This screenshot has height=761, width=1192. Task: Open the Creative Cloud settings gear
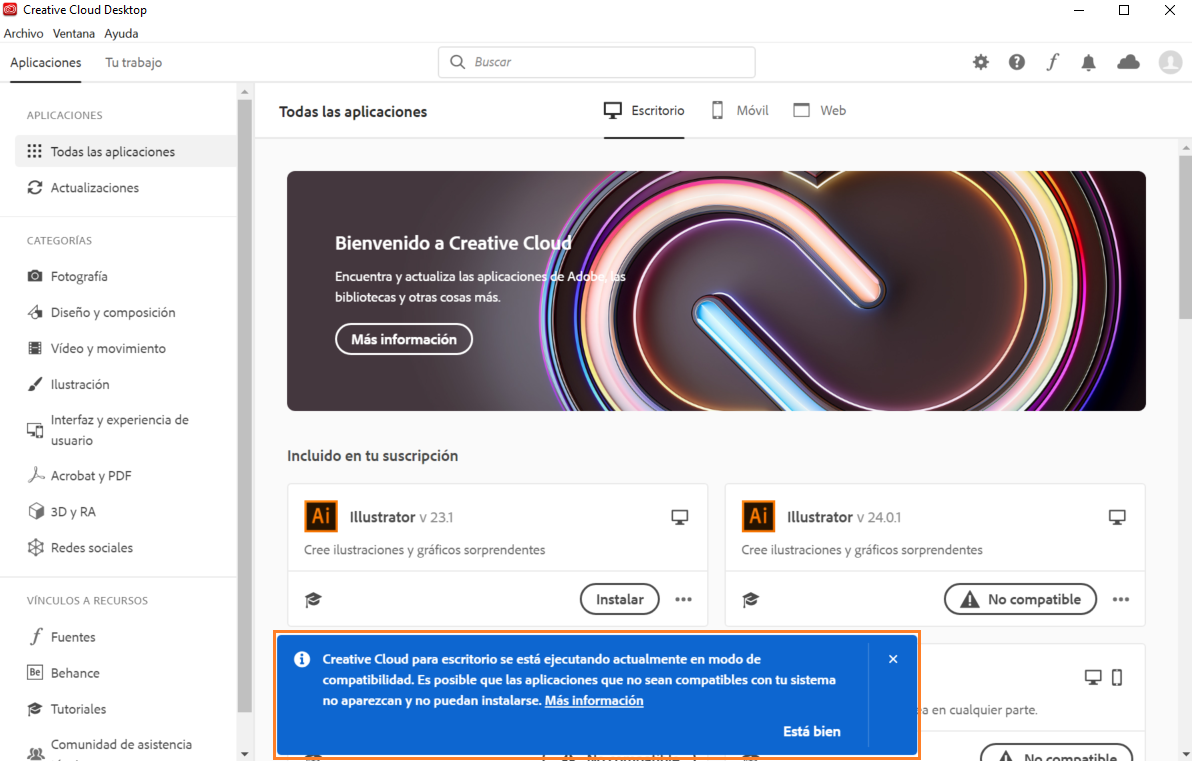980,62
